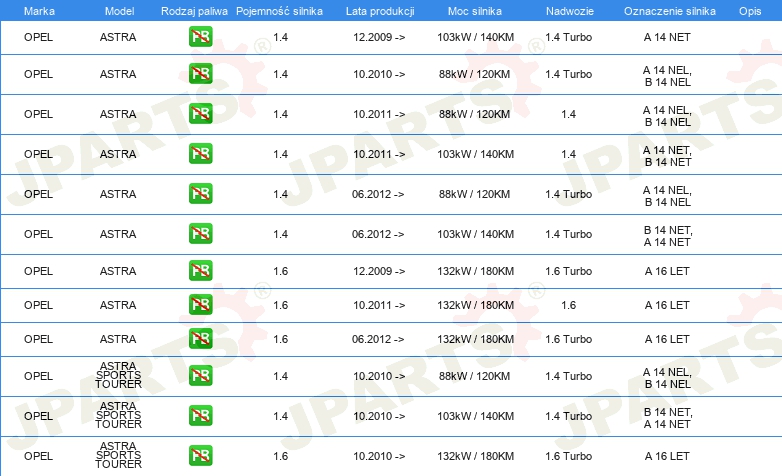Select '88kW / 120KM' in the 06.2012 row
The height and width of the screenshot is (476, 782).
[474, 194]
